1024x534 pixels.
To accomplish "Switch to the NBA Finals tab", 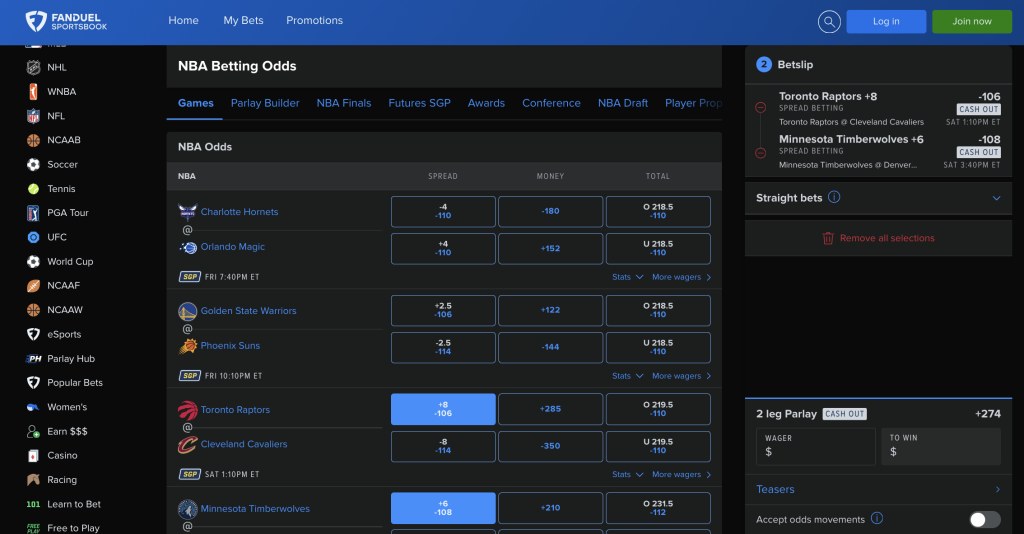I will [344, 103].
